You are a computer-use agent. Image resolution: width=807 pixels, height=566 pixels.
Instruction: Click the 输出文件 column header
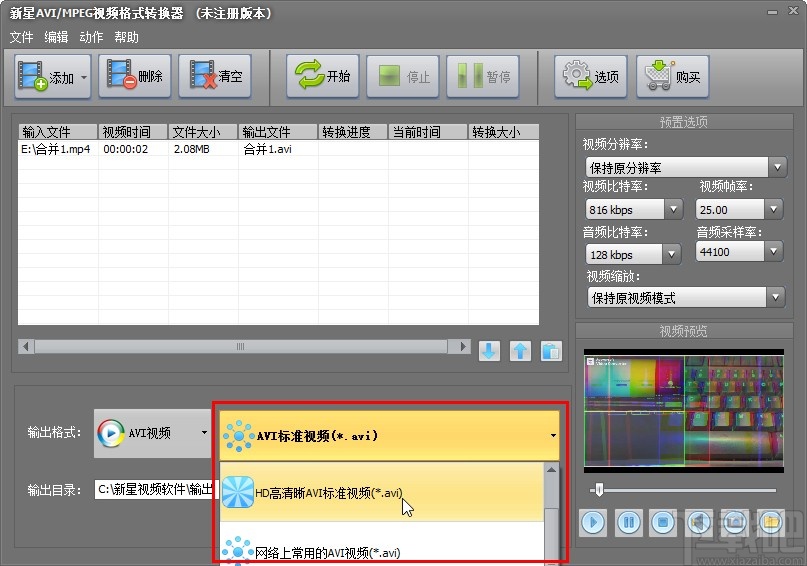[x=278, y=132]
